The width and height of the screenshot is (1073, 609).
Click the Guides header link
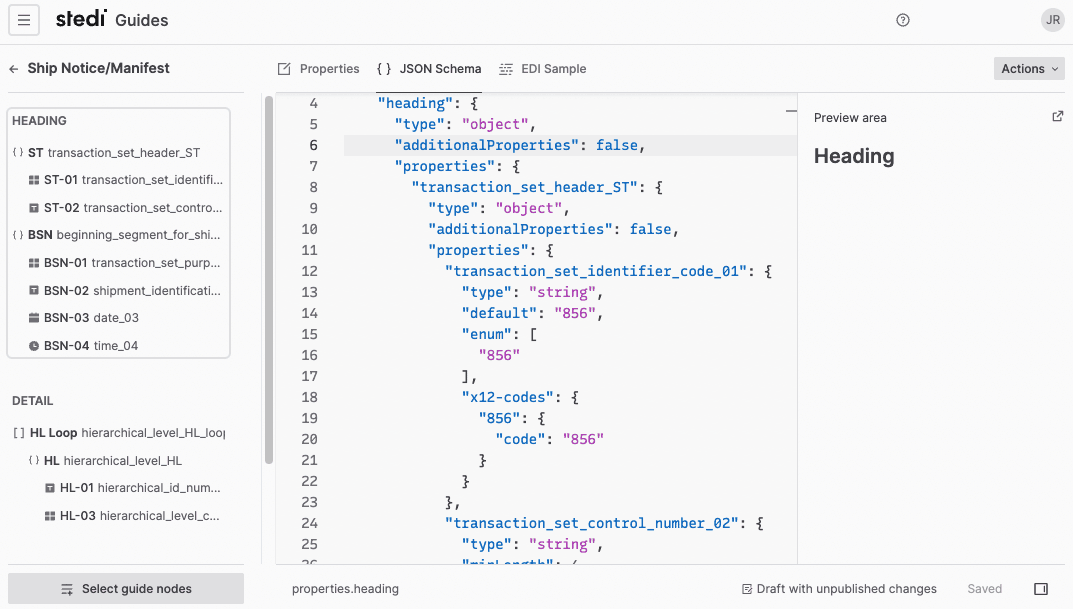pos(141,21)
